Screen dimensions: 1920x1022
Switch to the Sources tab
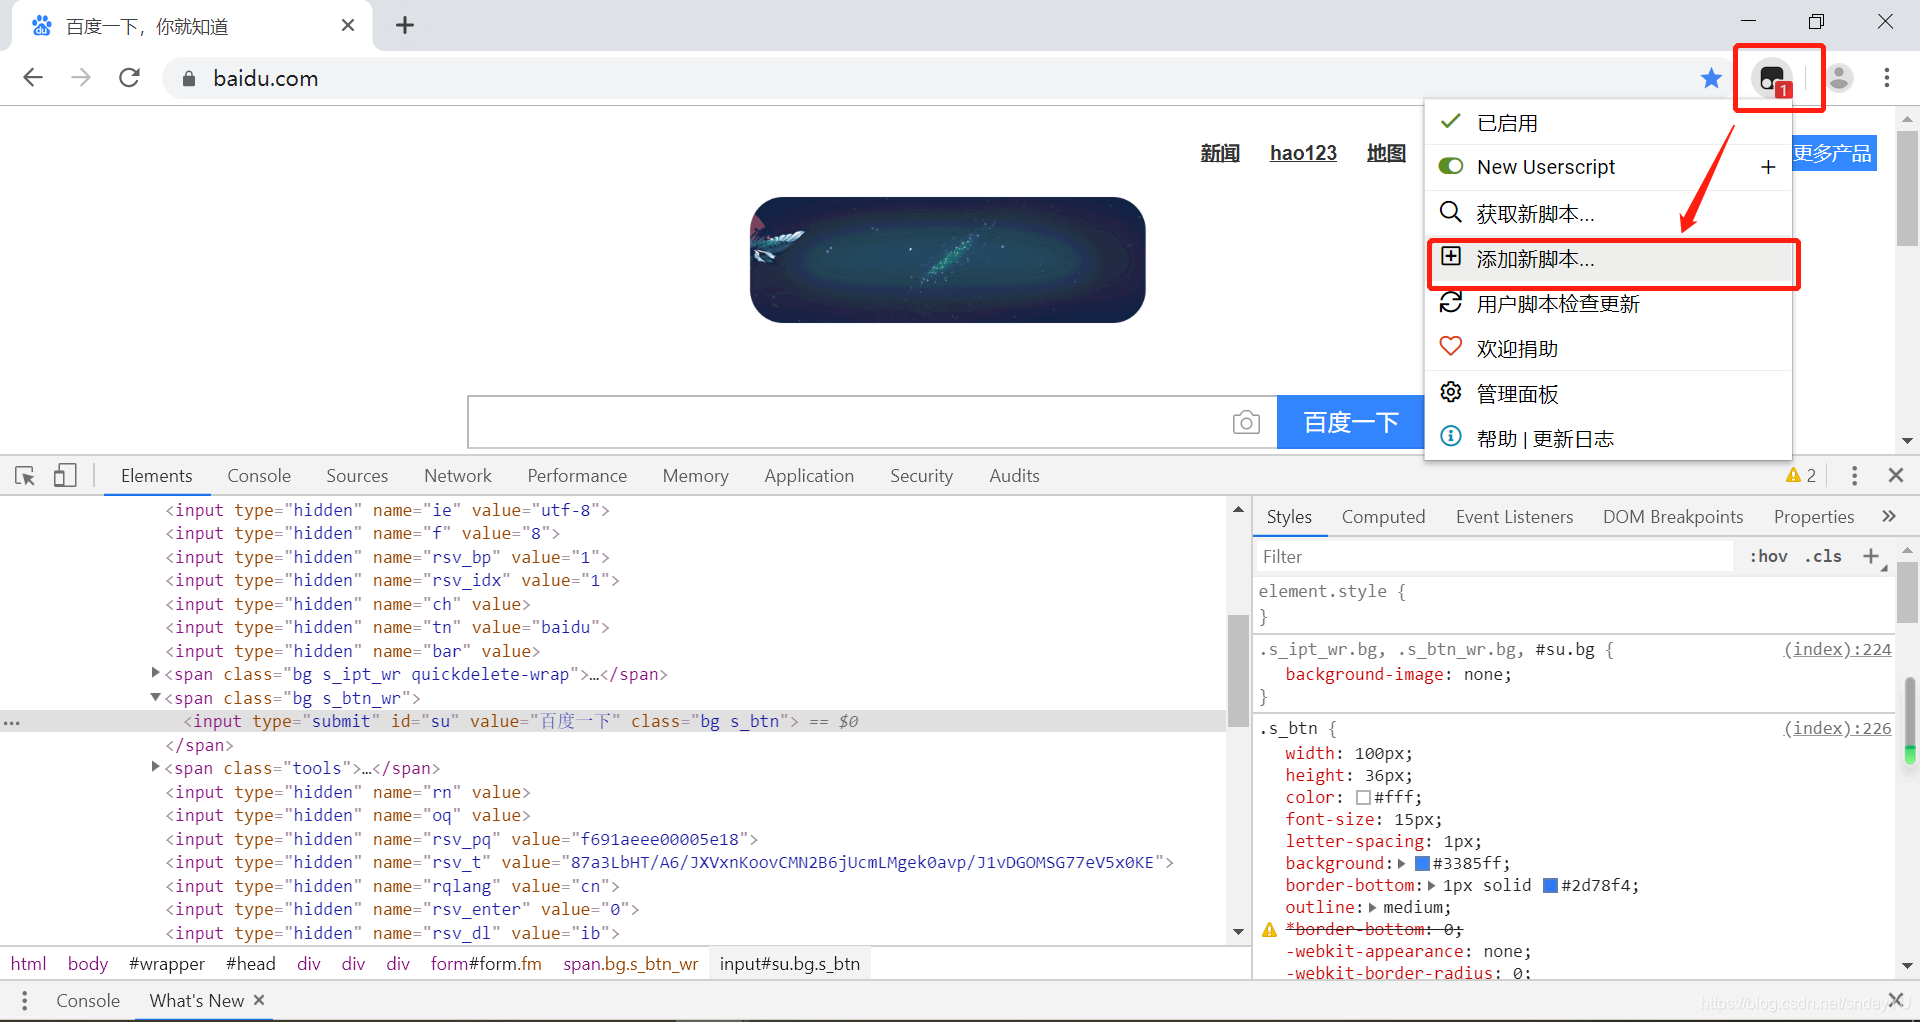(x=357, y=476)
